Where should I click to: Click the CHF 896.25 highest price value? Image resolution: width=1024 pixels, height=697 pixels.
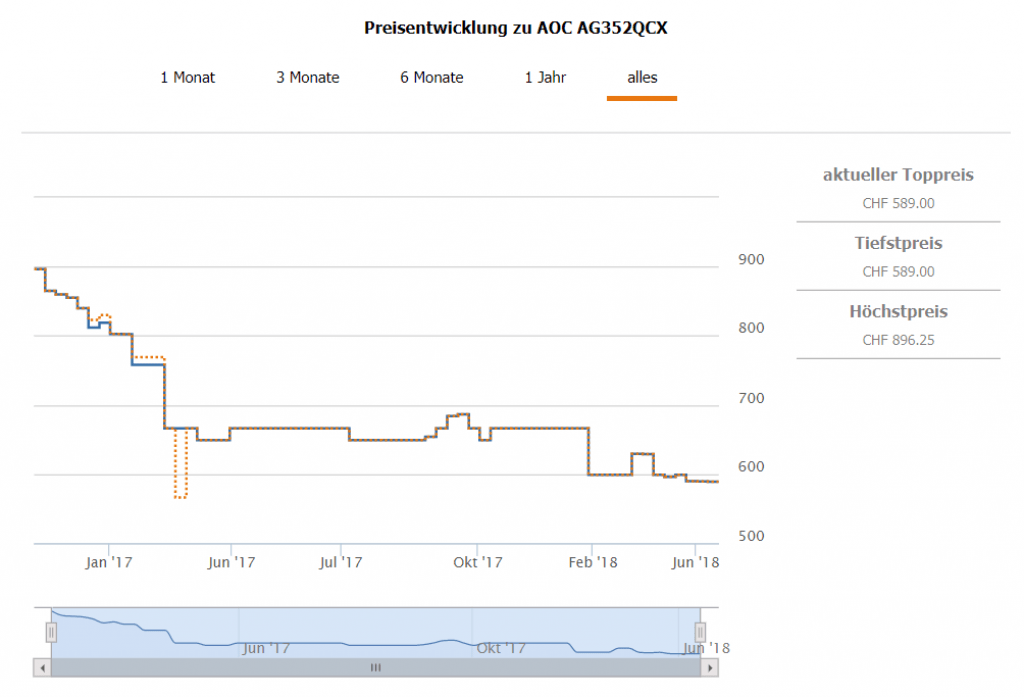(x=898, y=340)
